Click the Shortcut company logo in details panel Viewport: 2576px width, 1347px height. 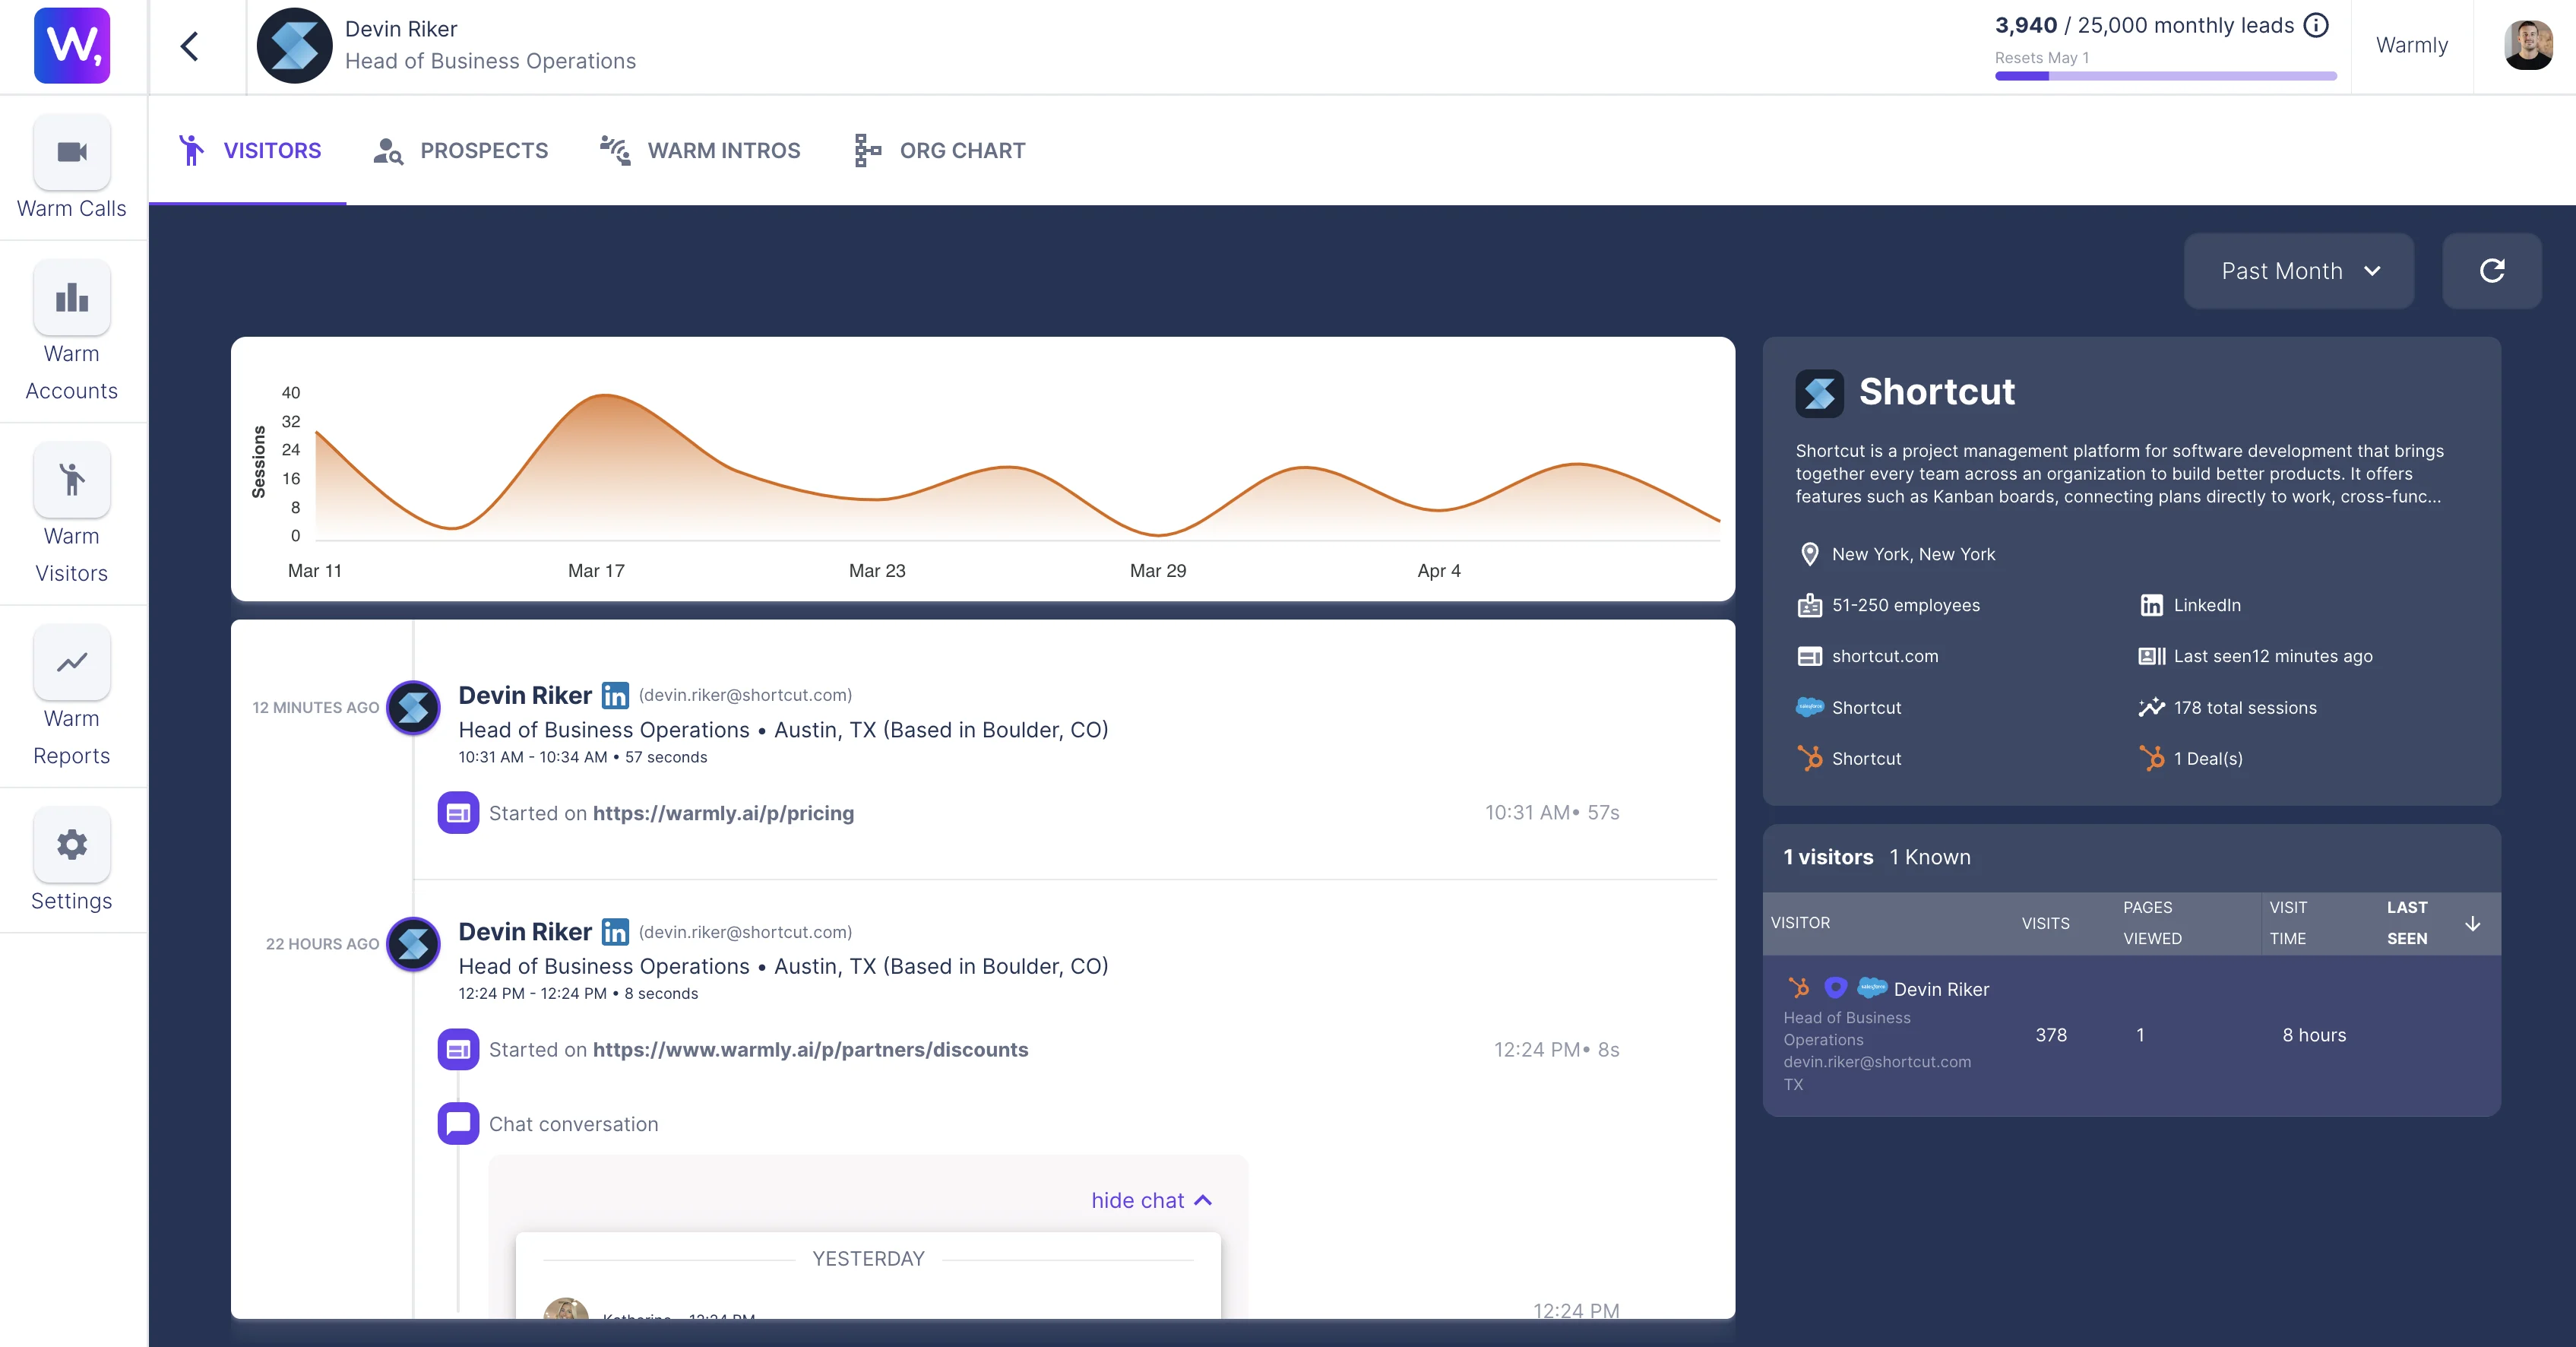(1819, 393)
